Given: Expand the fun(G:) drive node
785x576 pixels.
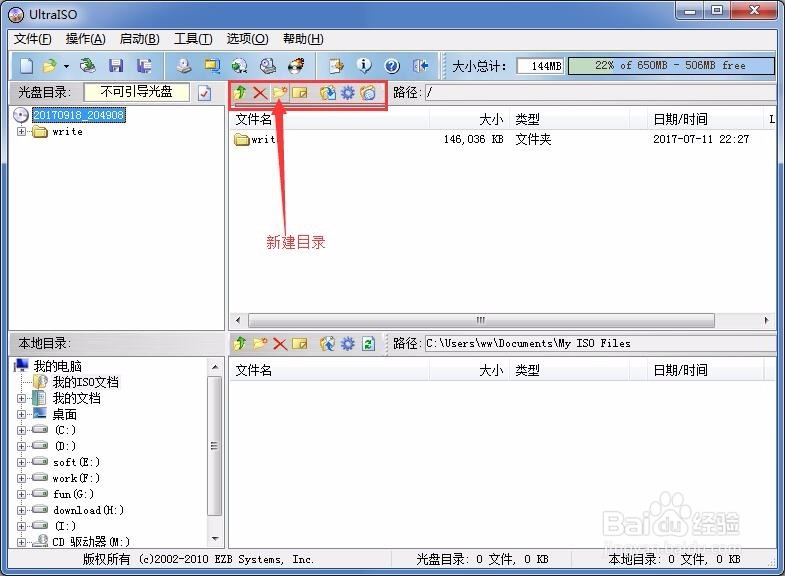Looking at the screenshot, I should tap(21, 494).
